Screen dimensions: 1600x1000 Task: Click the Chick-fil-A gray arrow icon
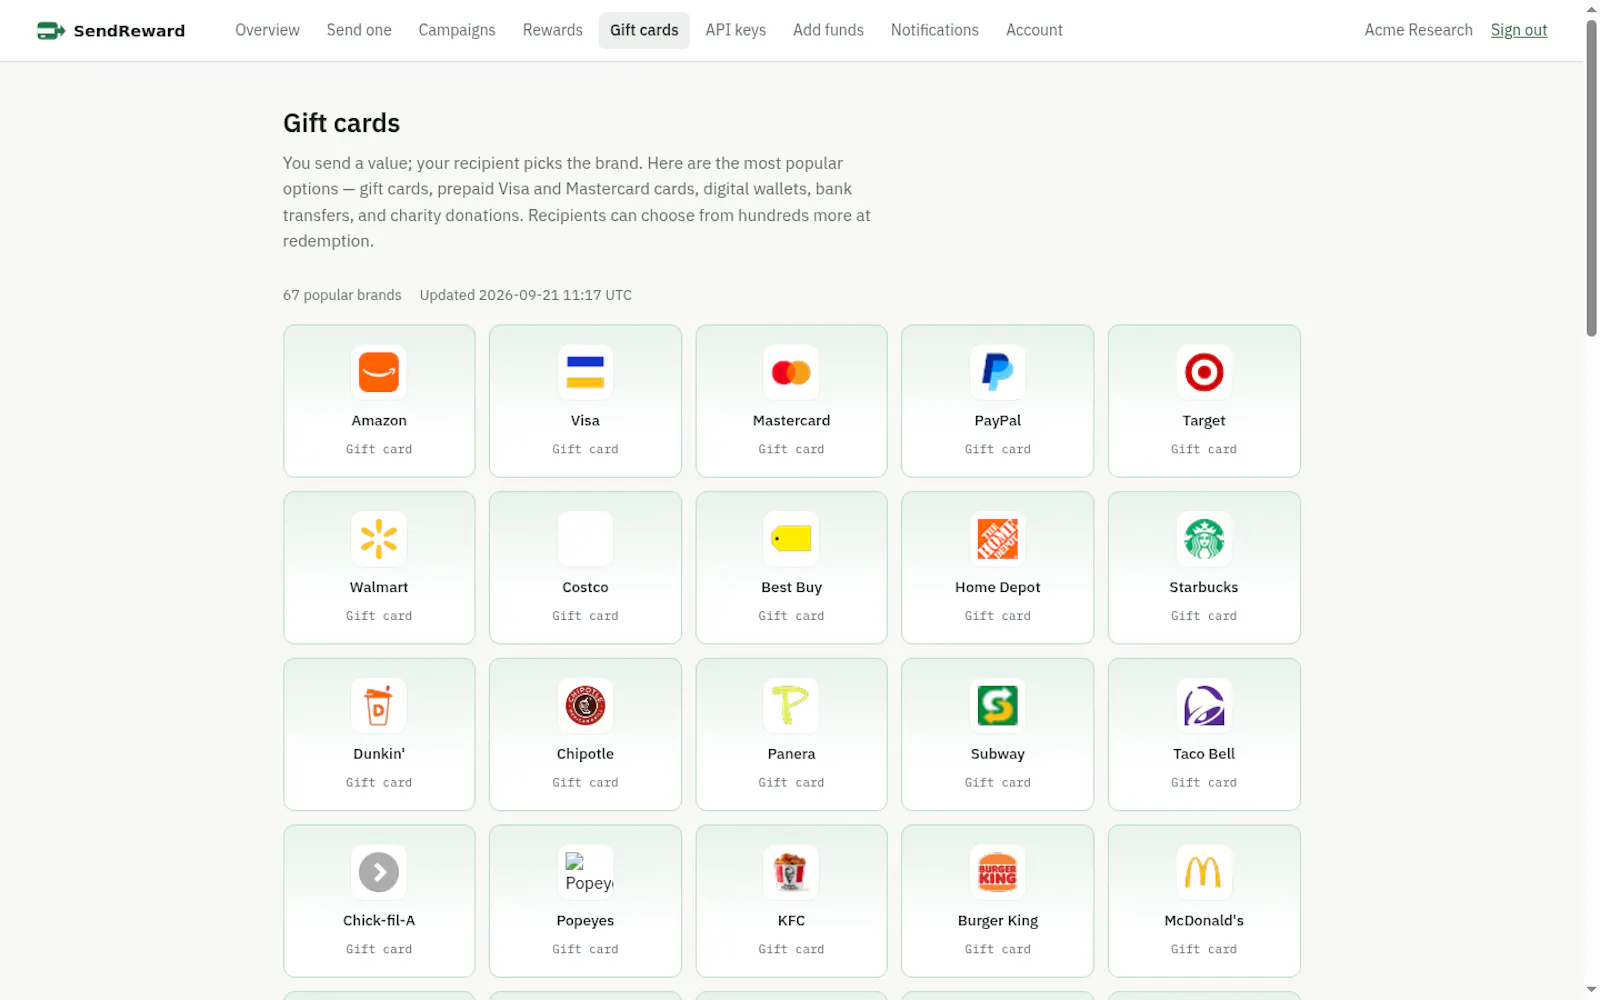[379, 872]
